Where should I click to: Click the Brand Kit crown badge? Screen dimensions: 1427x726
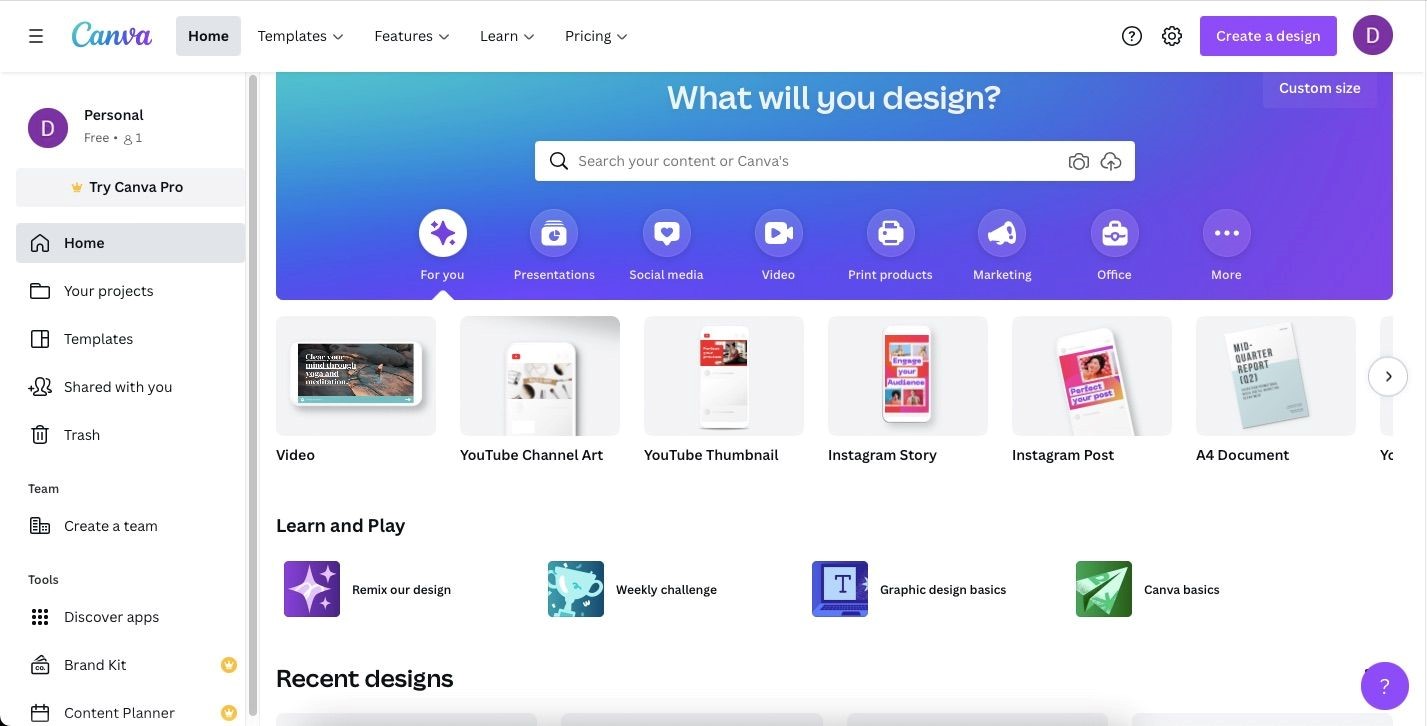(x=229, y=665)
